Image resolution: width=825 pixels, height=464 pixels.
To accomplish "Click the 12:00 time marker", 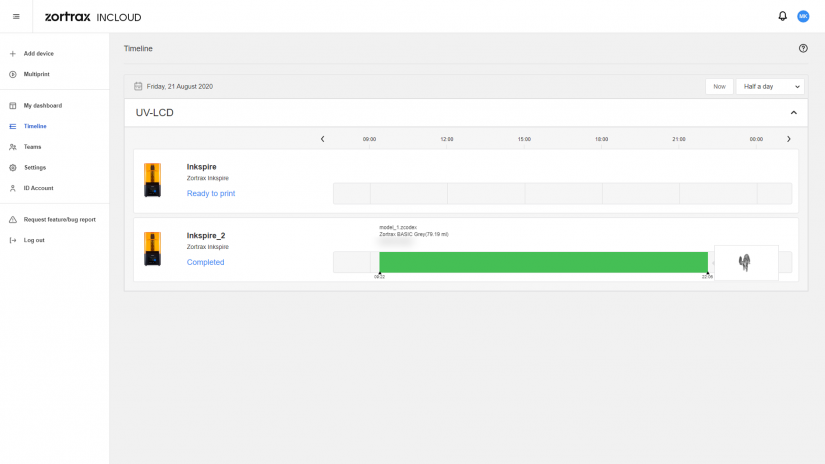I will tap(447, 139).
